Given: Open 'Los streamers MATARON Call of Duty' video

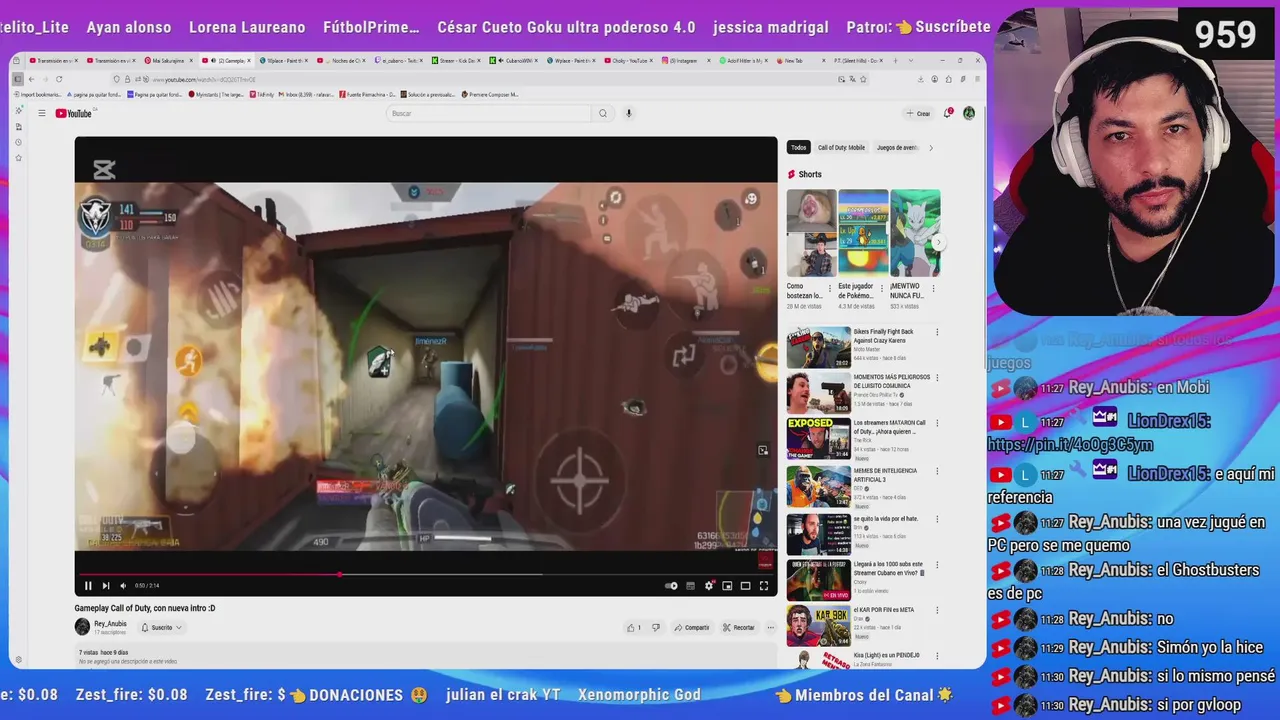Looking at the screenshot, I should (x=818, y=439).
